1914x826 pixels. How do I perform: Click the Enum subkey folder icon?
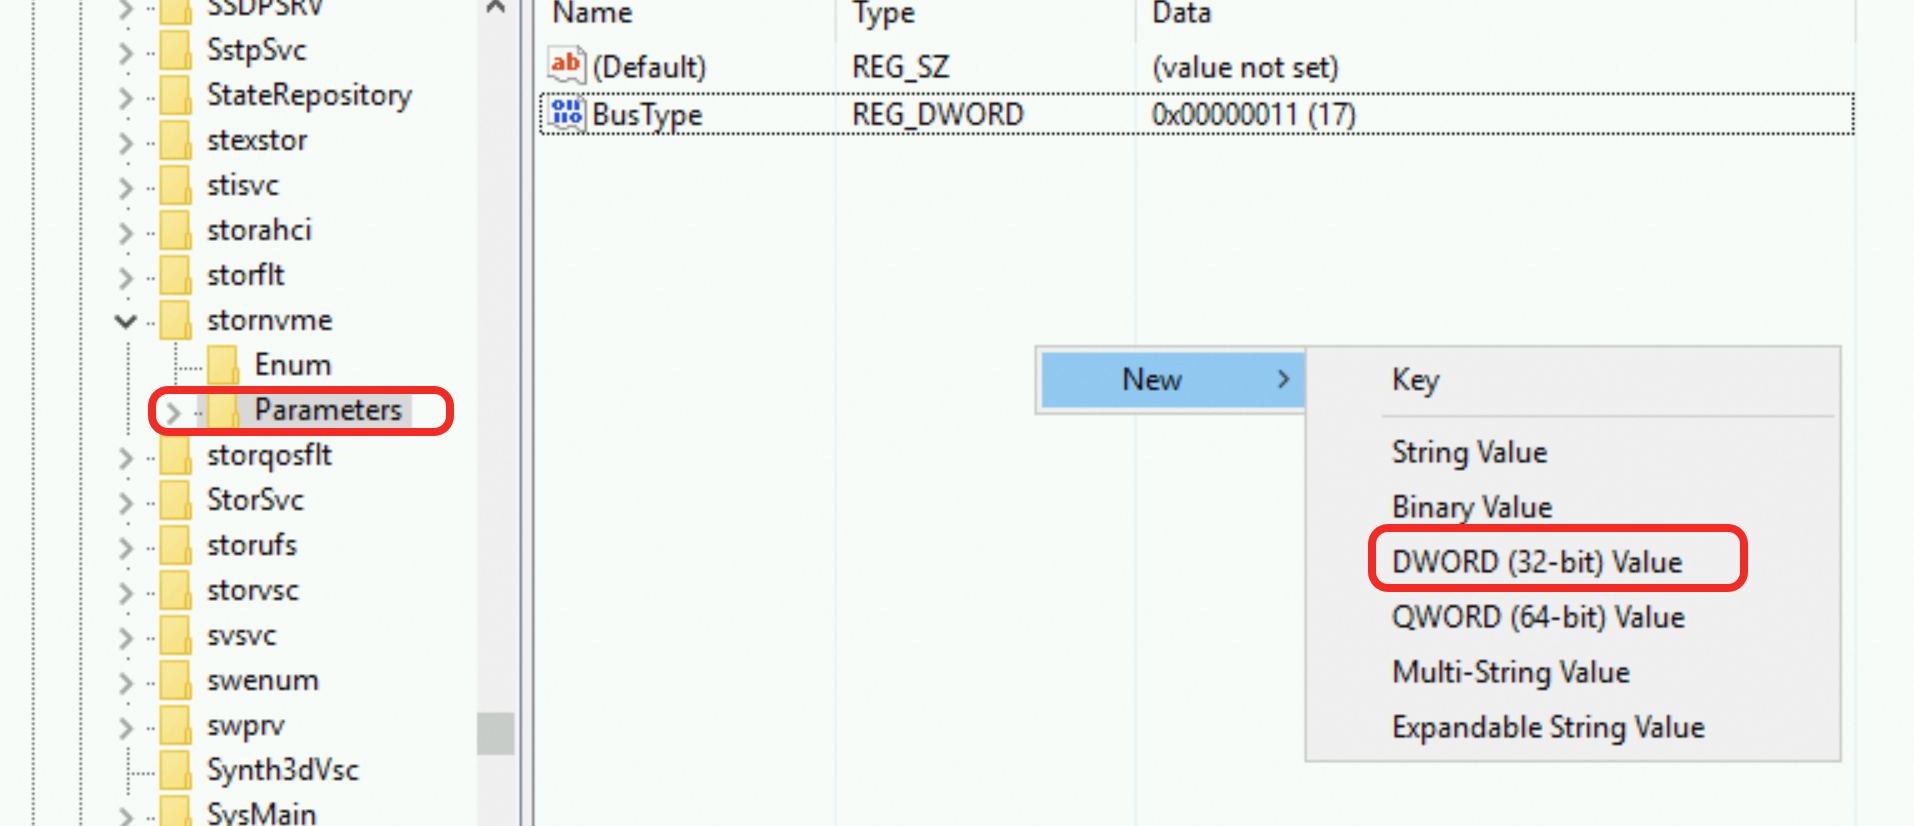click(223, 365)
